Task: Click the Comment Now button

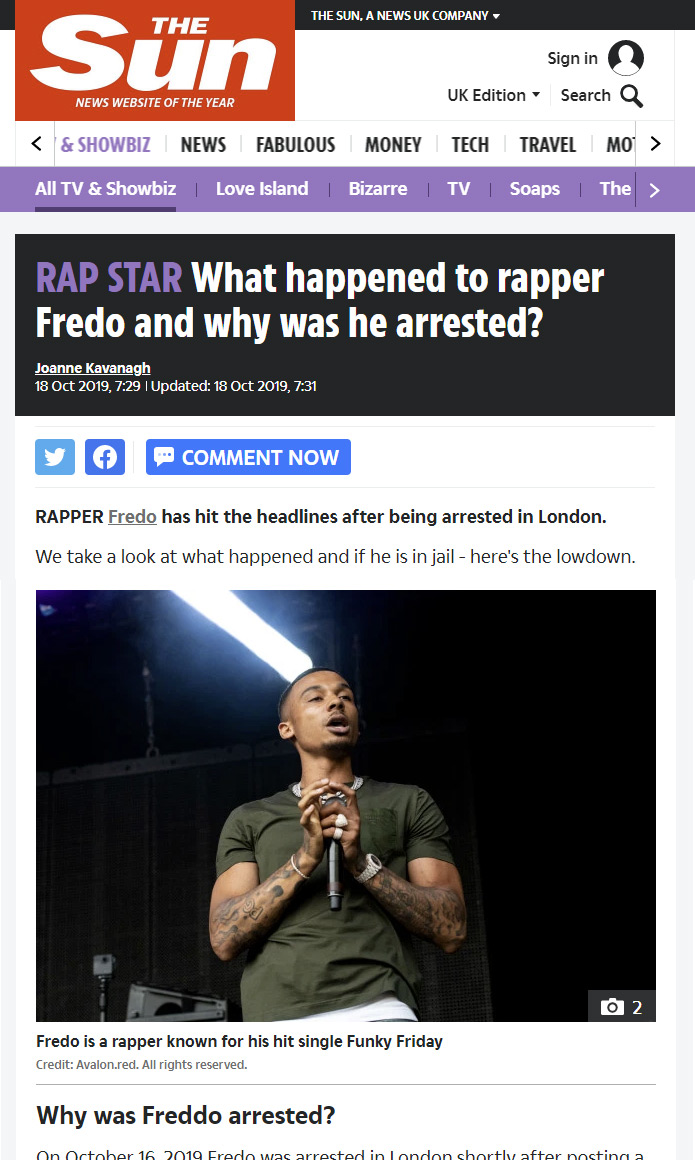Action: pos(248,457)
